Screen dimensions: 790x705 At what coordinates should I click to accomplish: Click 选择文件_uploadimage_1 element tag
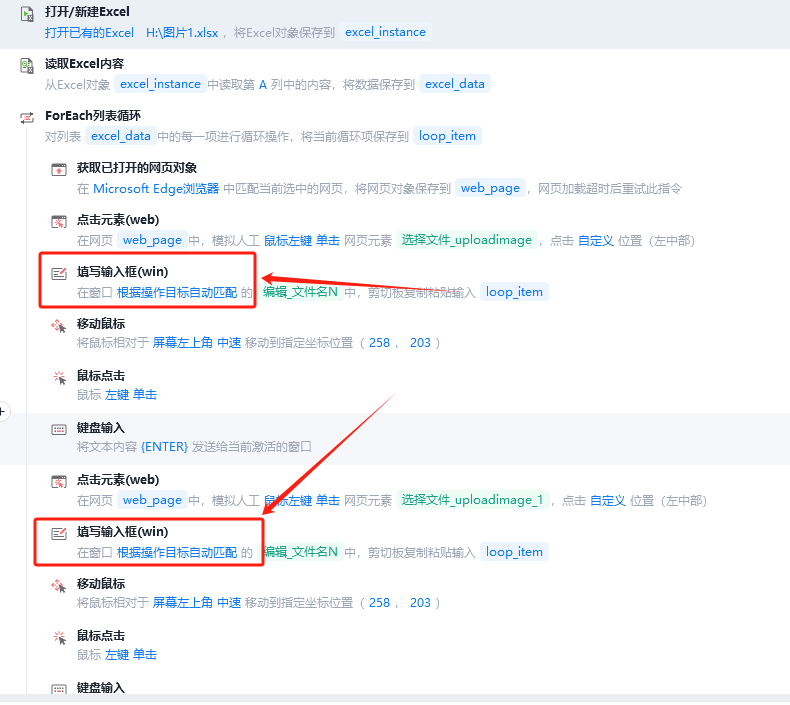tap(473, 500)
